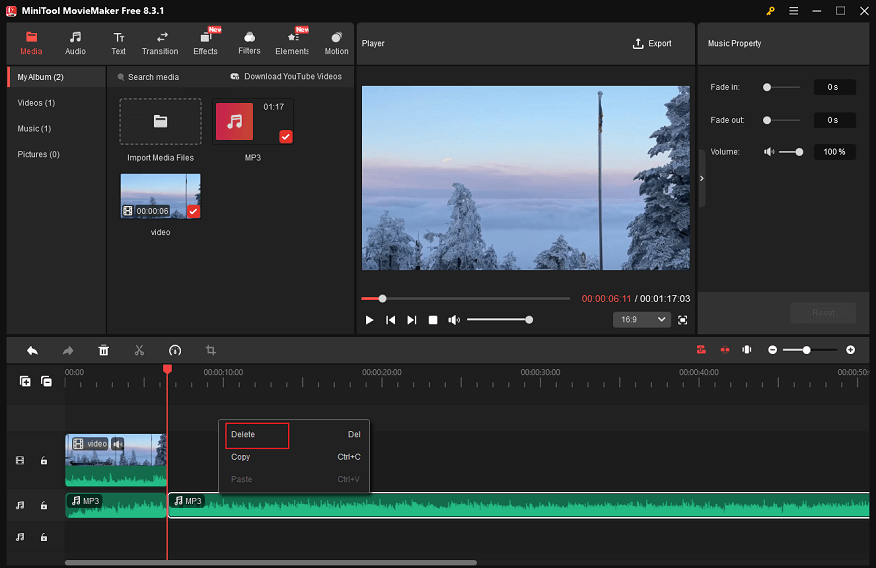The width and height of the screenshot is (876, 568).
Task: Toggle the video track lock
Action: point(44,461)
